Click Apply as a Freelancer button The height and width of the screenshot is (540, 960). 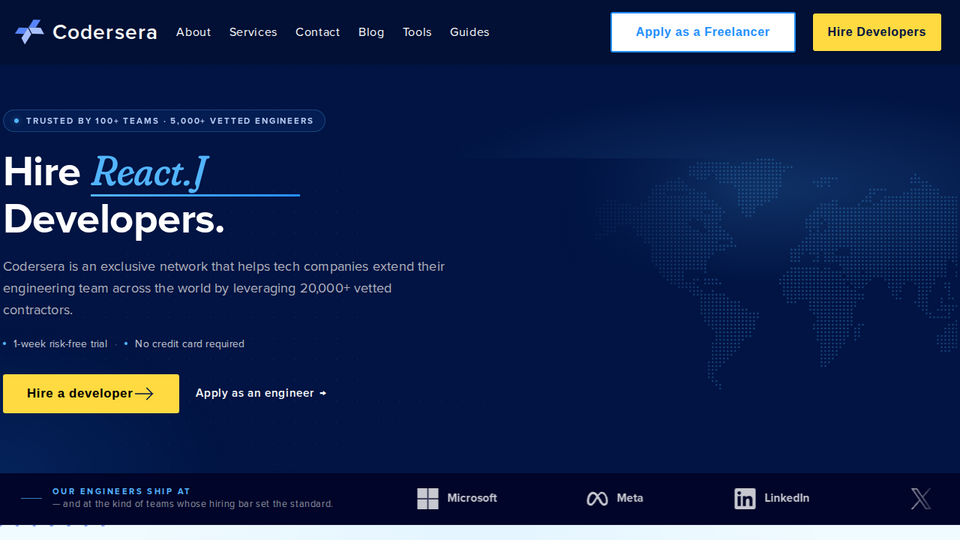tap(703, 32)
